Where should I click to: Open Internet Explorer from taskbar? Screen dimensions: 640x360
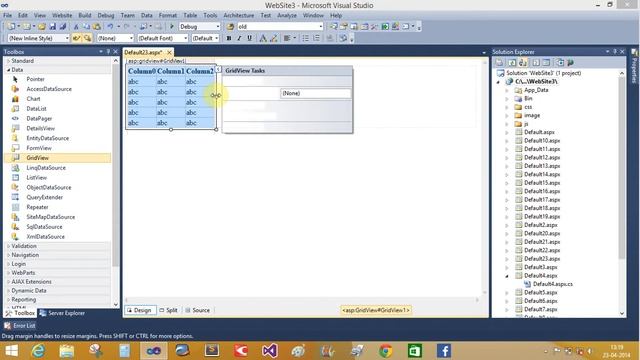click(x=38, y=351)
